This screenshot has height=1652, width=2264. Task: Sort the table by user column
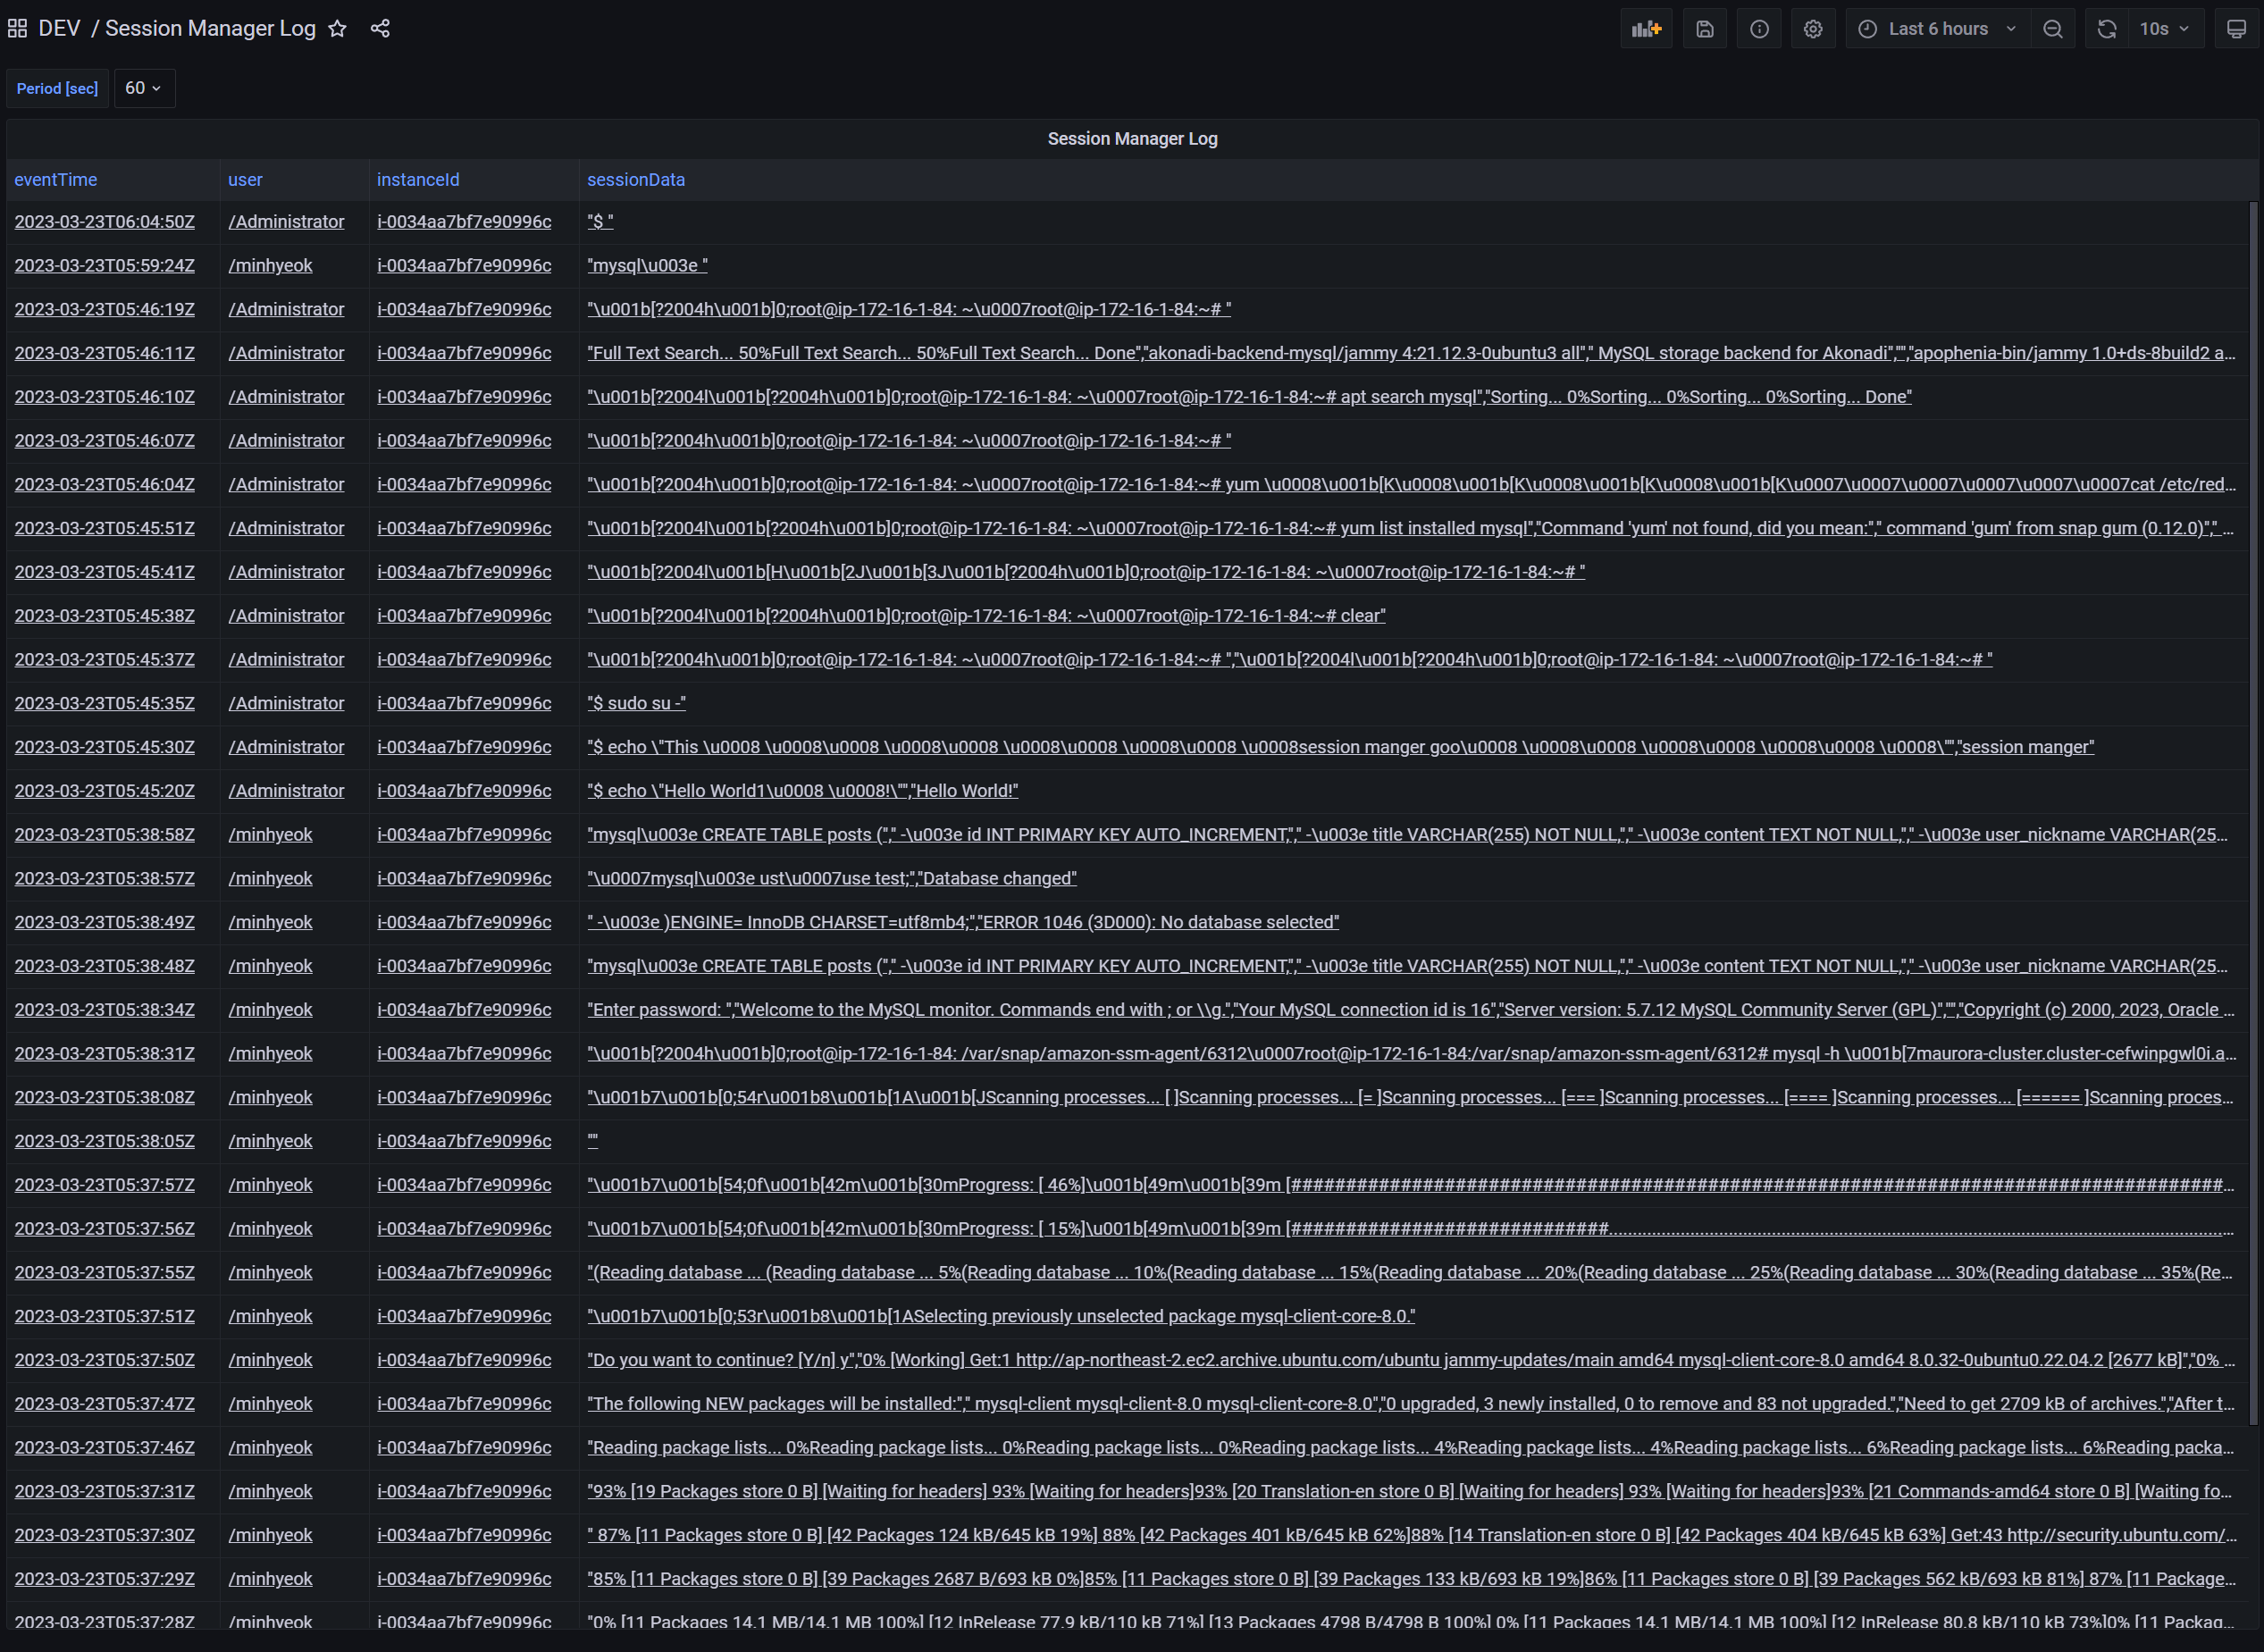pos(246,180)
